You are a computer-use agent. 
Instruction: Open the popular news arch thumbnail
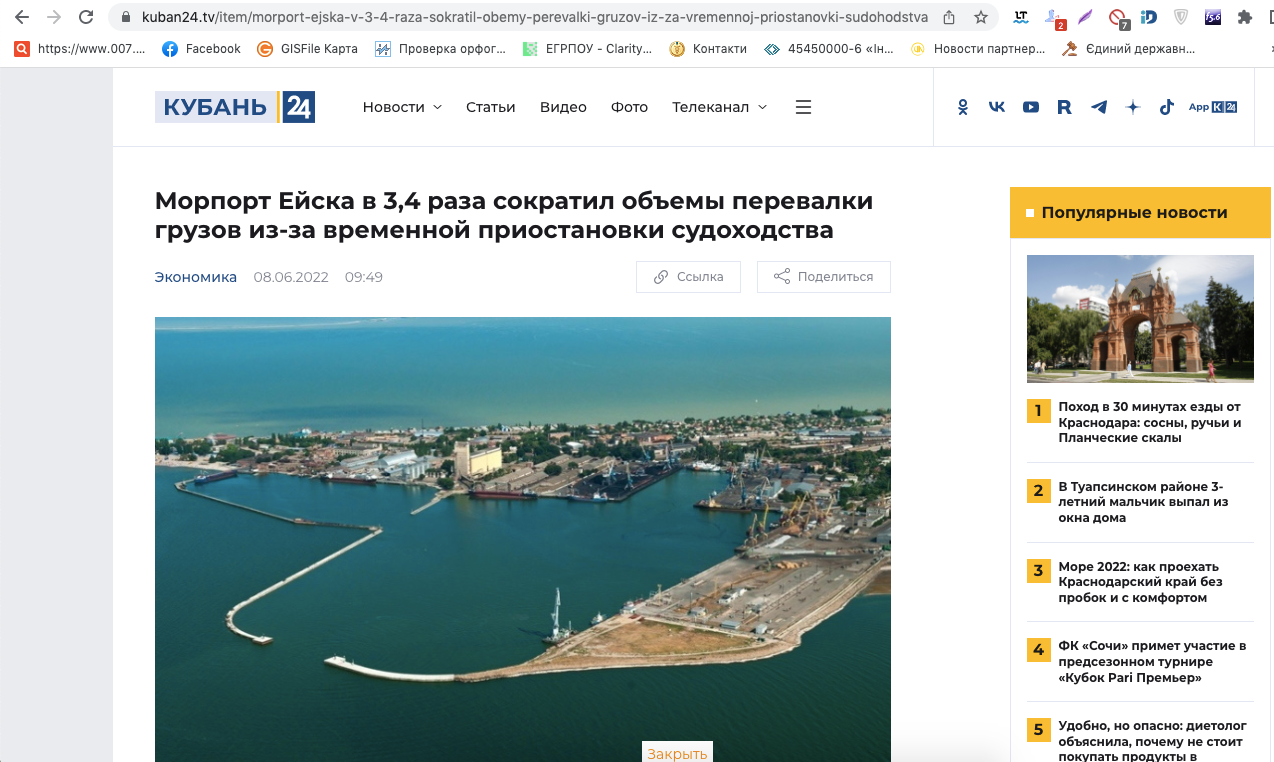1140,318
